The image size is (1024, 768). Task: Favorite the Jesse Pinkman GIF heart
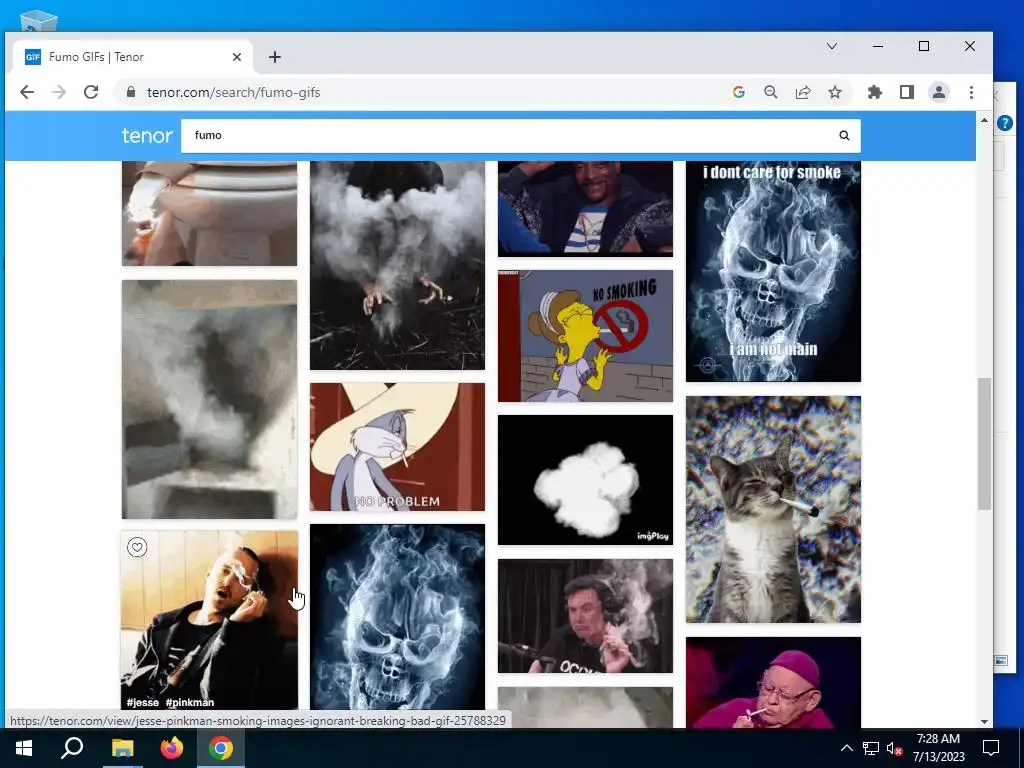(x=136, y=547)
